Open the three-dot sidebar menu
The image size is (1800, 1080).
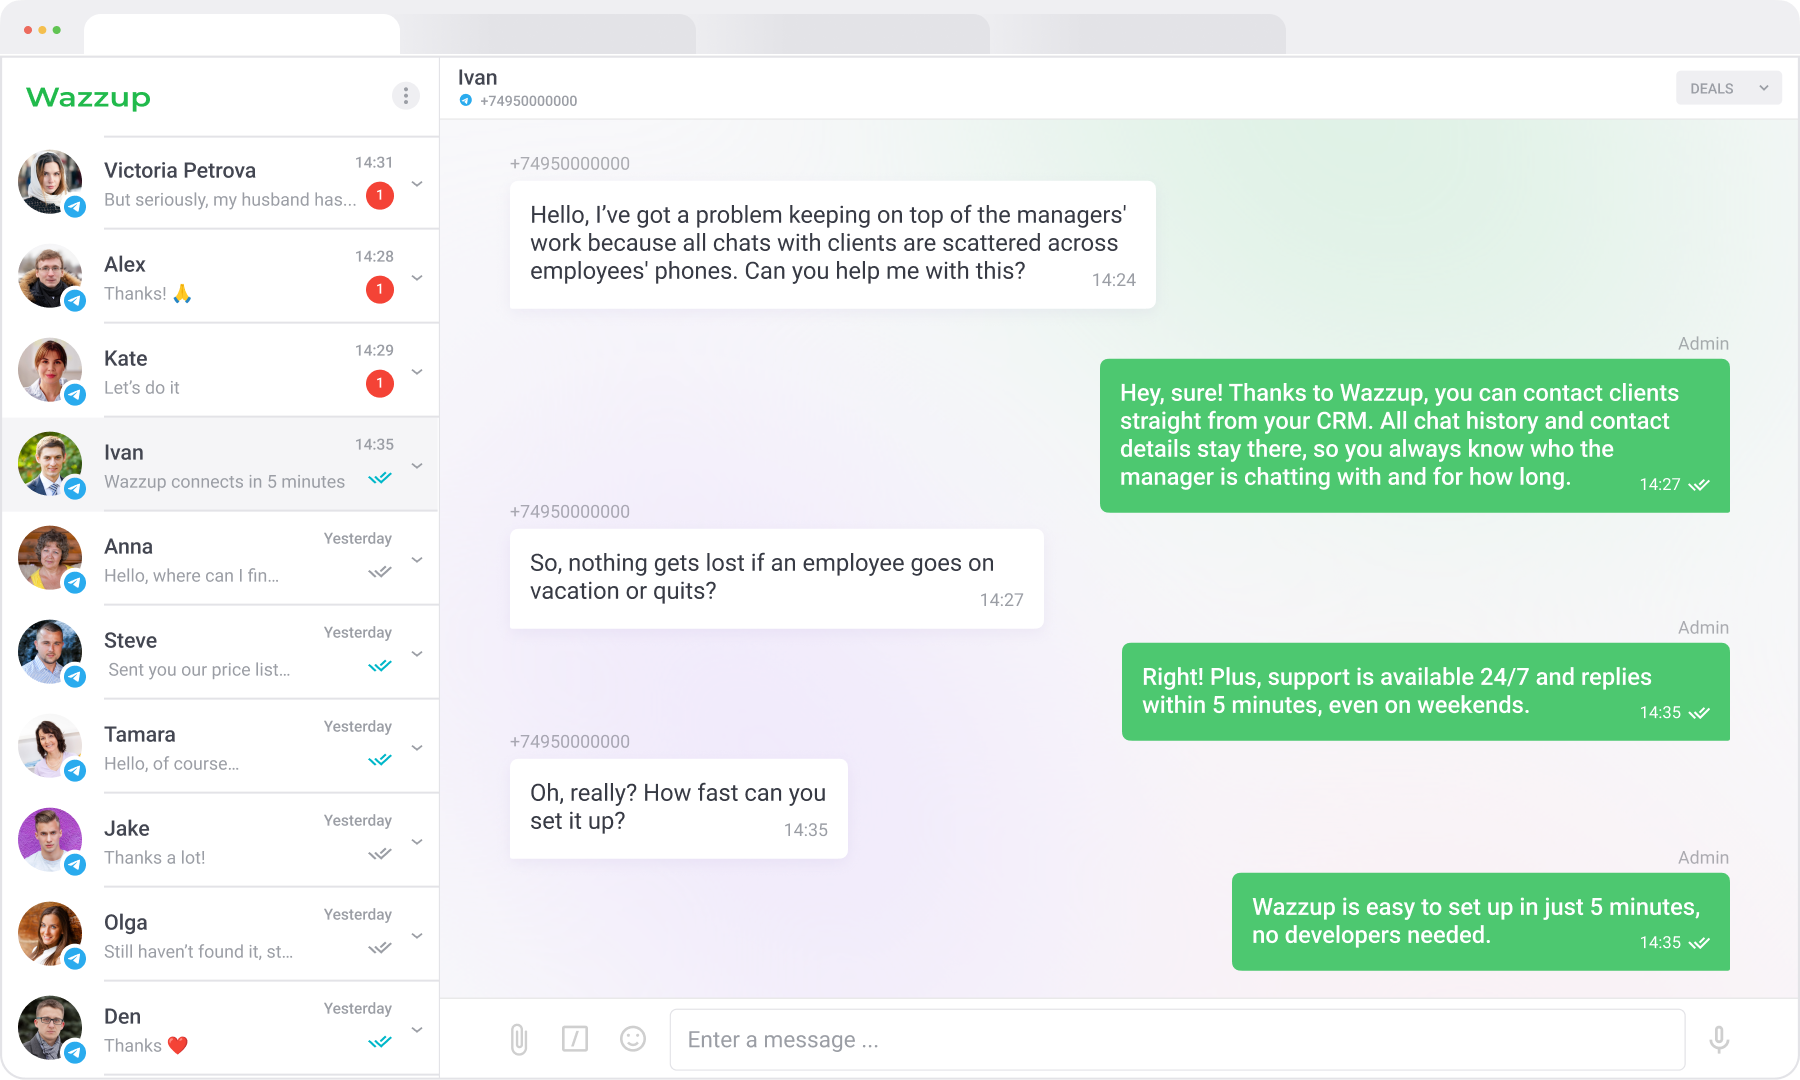[405, 96]
